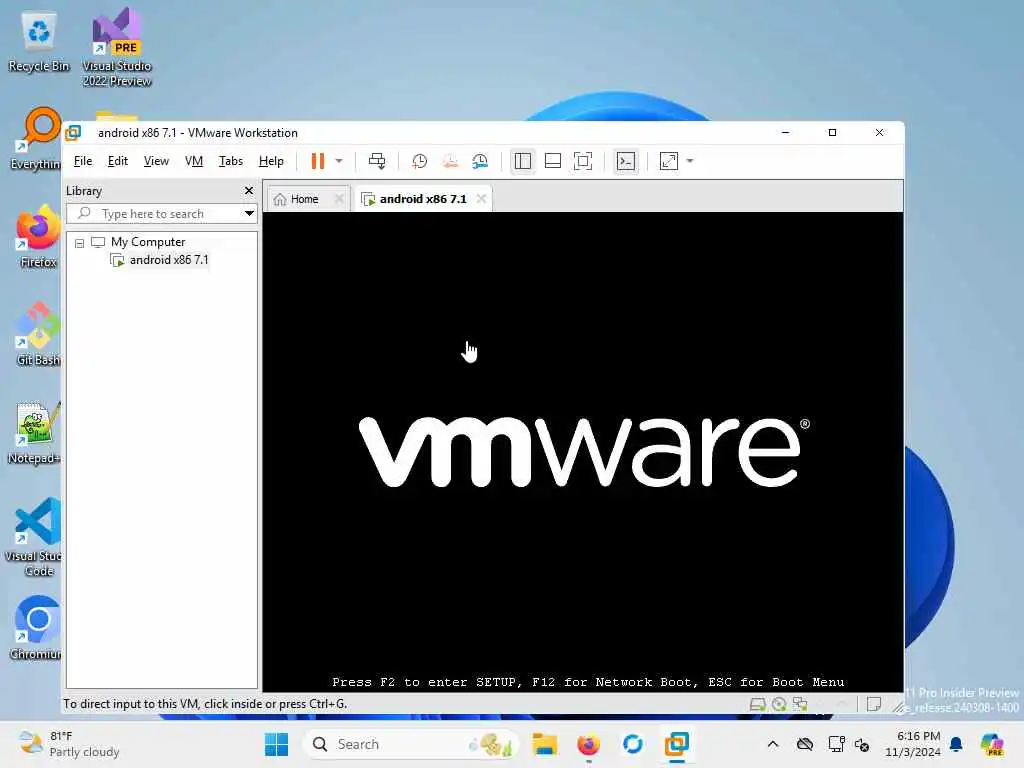1024x768 pixels.
Task: Toggle console view icon in toolbar
Action: coord(626,161)
